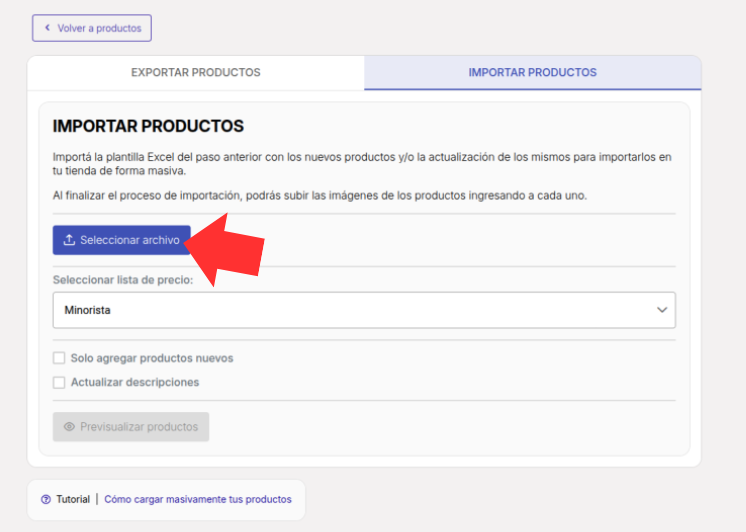The image size is (746, 532).
Task: Switch to the Exportar Productos tab
Action: pyautogui.click(x=196, y=73)
